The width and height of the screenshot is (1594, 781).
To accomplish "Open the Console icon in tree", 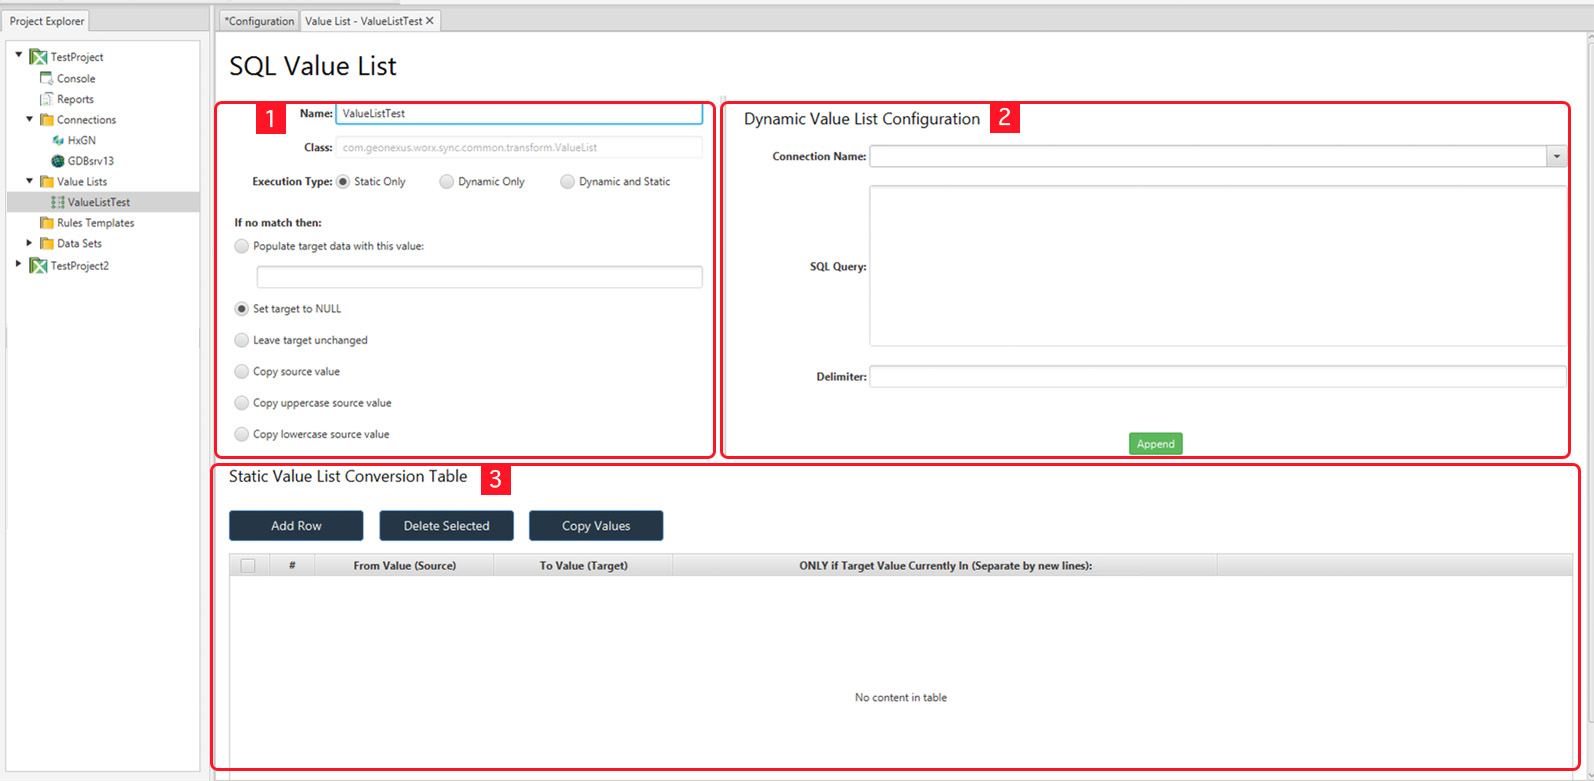I will 46,78.
